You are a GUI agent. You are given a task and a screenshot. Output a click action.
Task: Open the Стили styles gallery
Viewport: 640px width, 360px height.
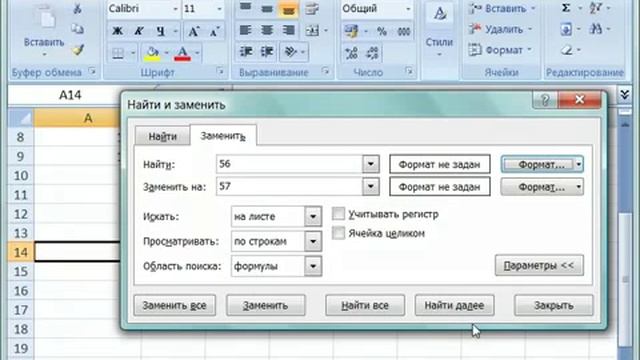tap(439, 31)
